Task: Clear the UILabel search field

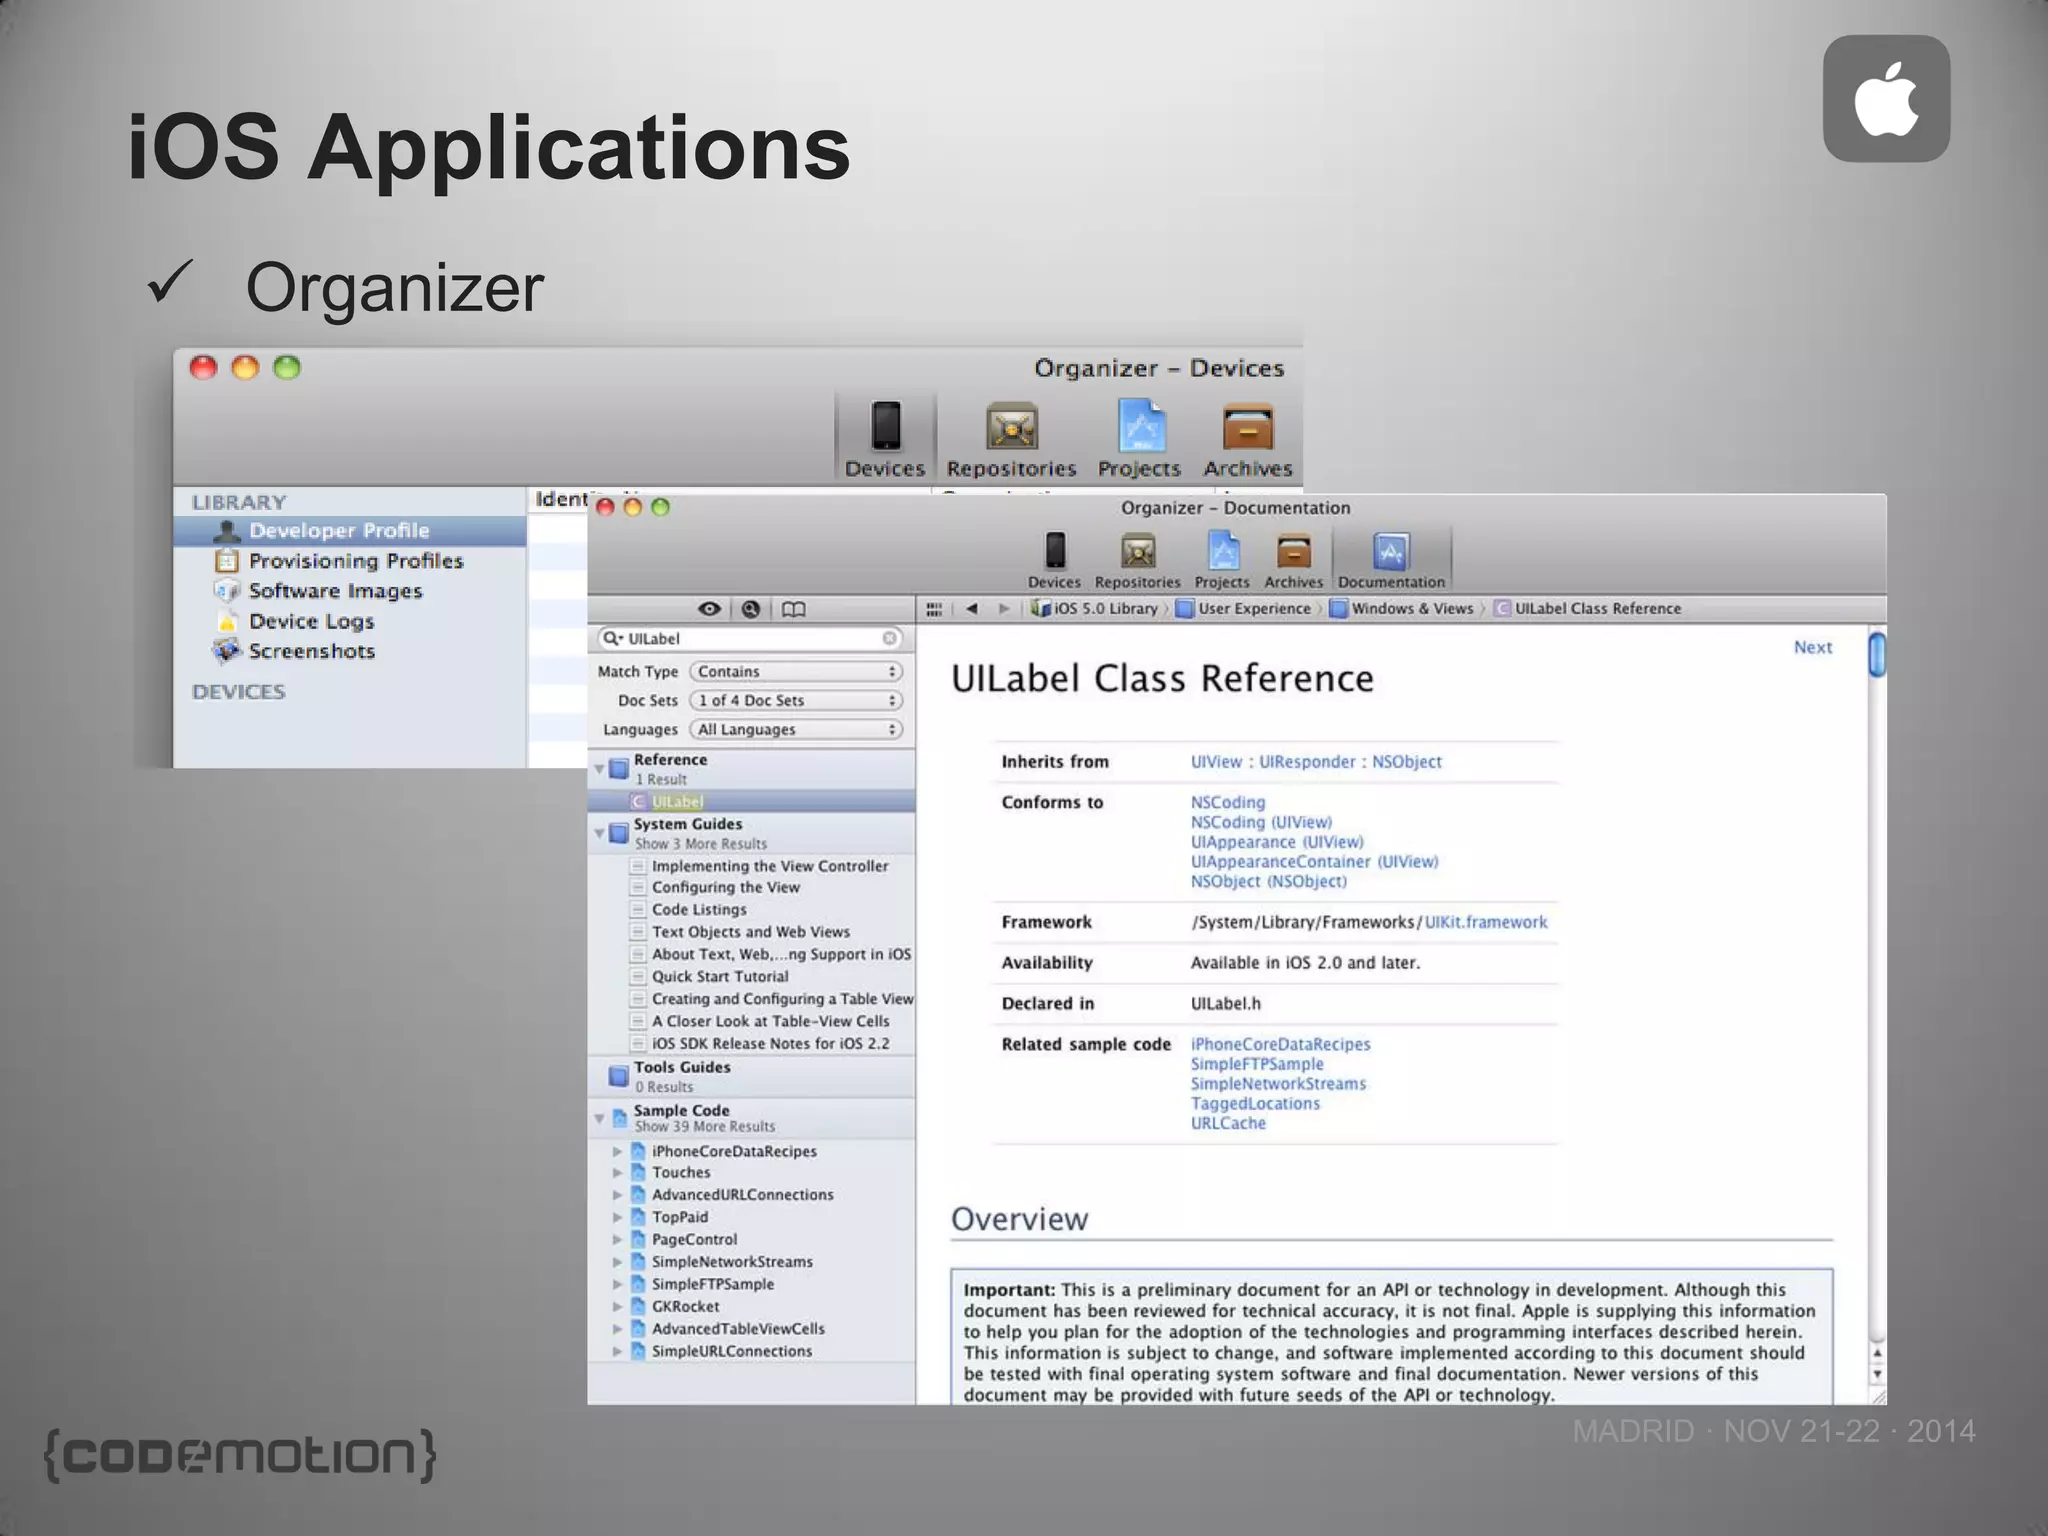Action: 889,638
